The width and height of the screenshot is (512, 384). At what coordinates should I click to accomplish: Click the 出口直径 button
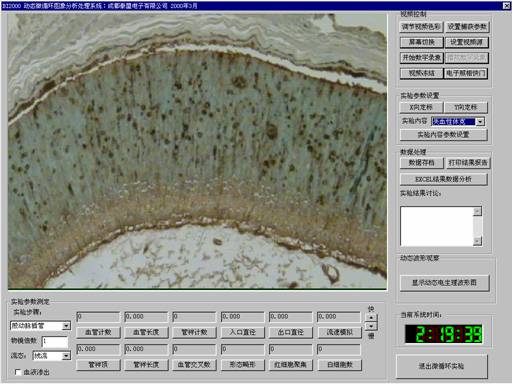(291, 332)
